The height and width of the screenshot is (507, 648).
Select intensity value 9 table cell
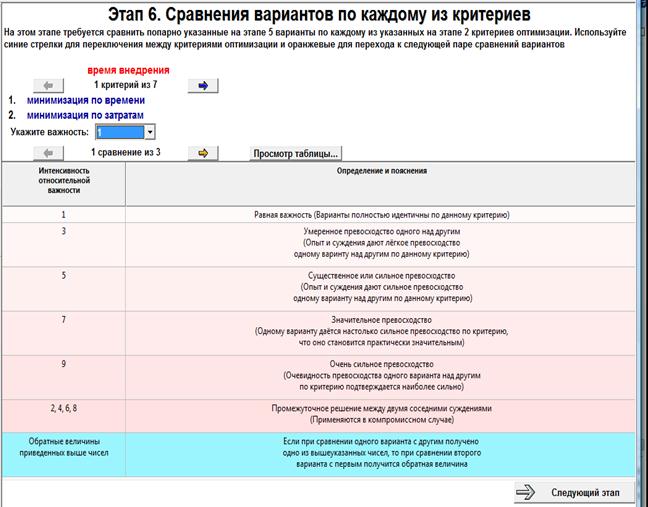64,377
